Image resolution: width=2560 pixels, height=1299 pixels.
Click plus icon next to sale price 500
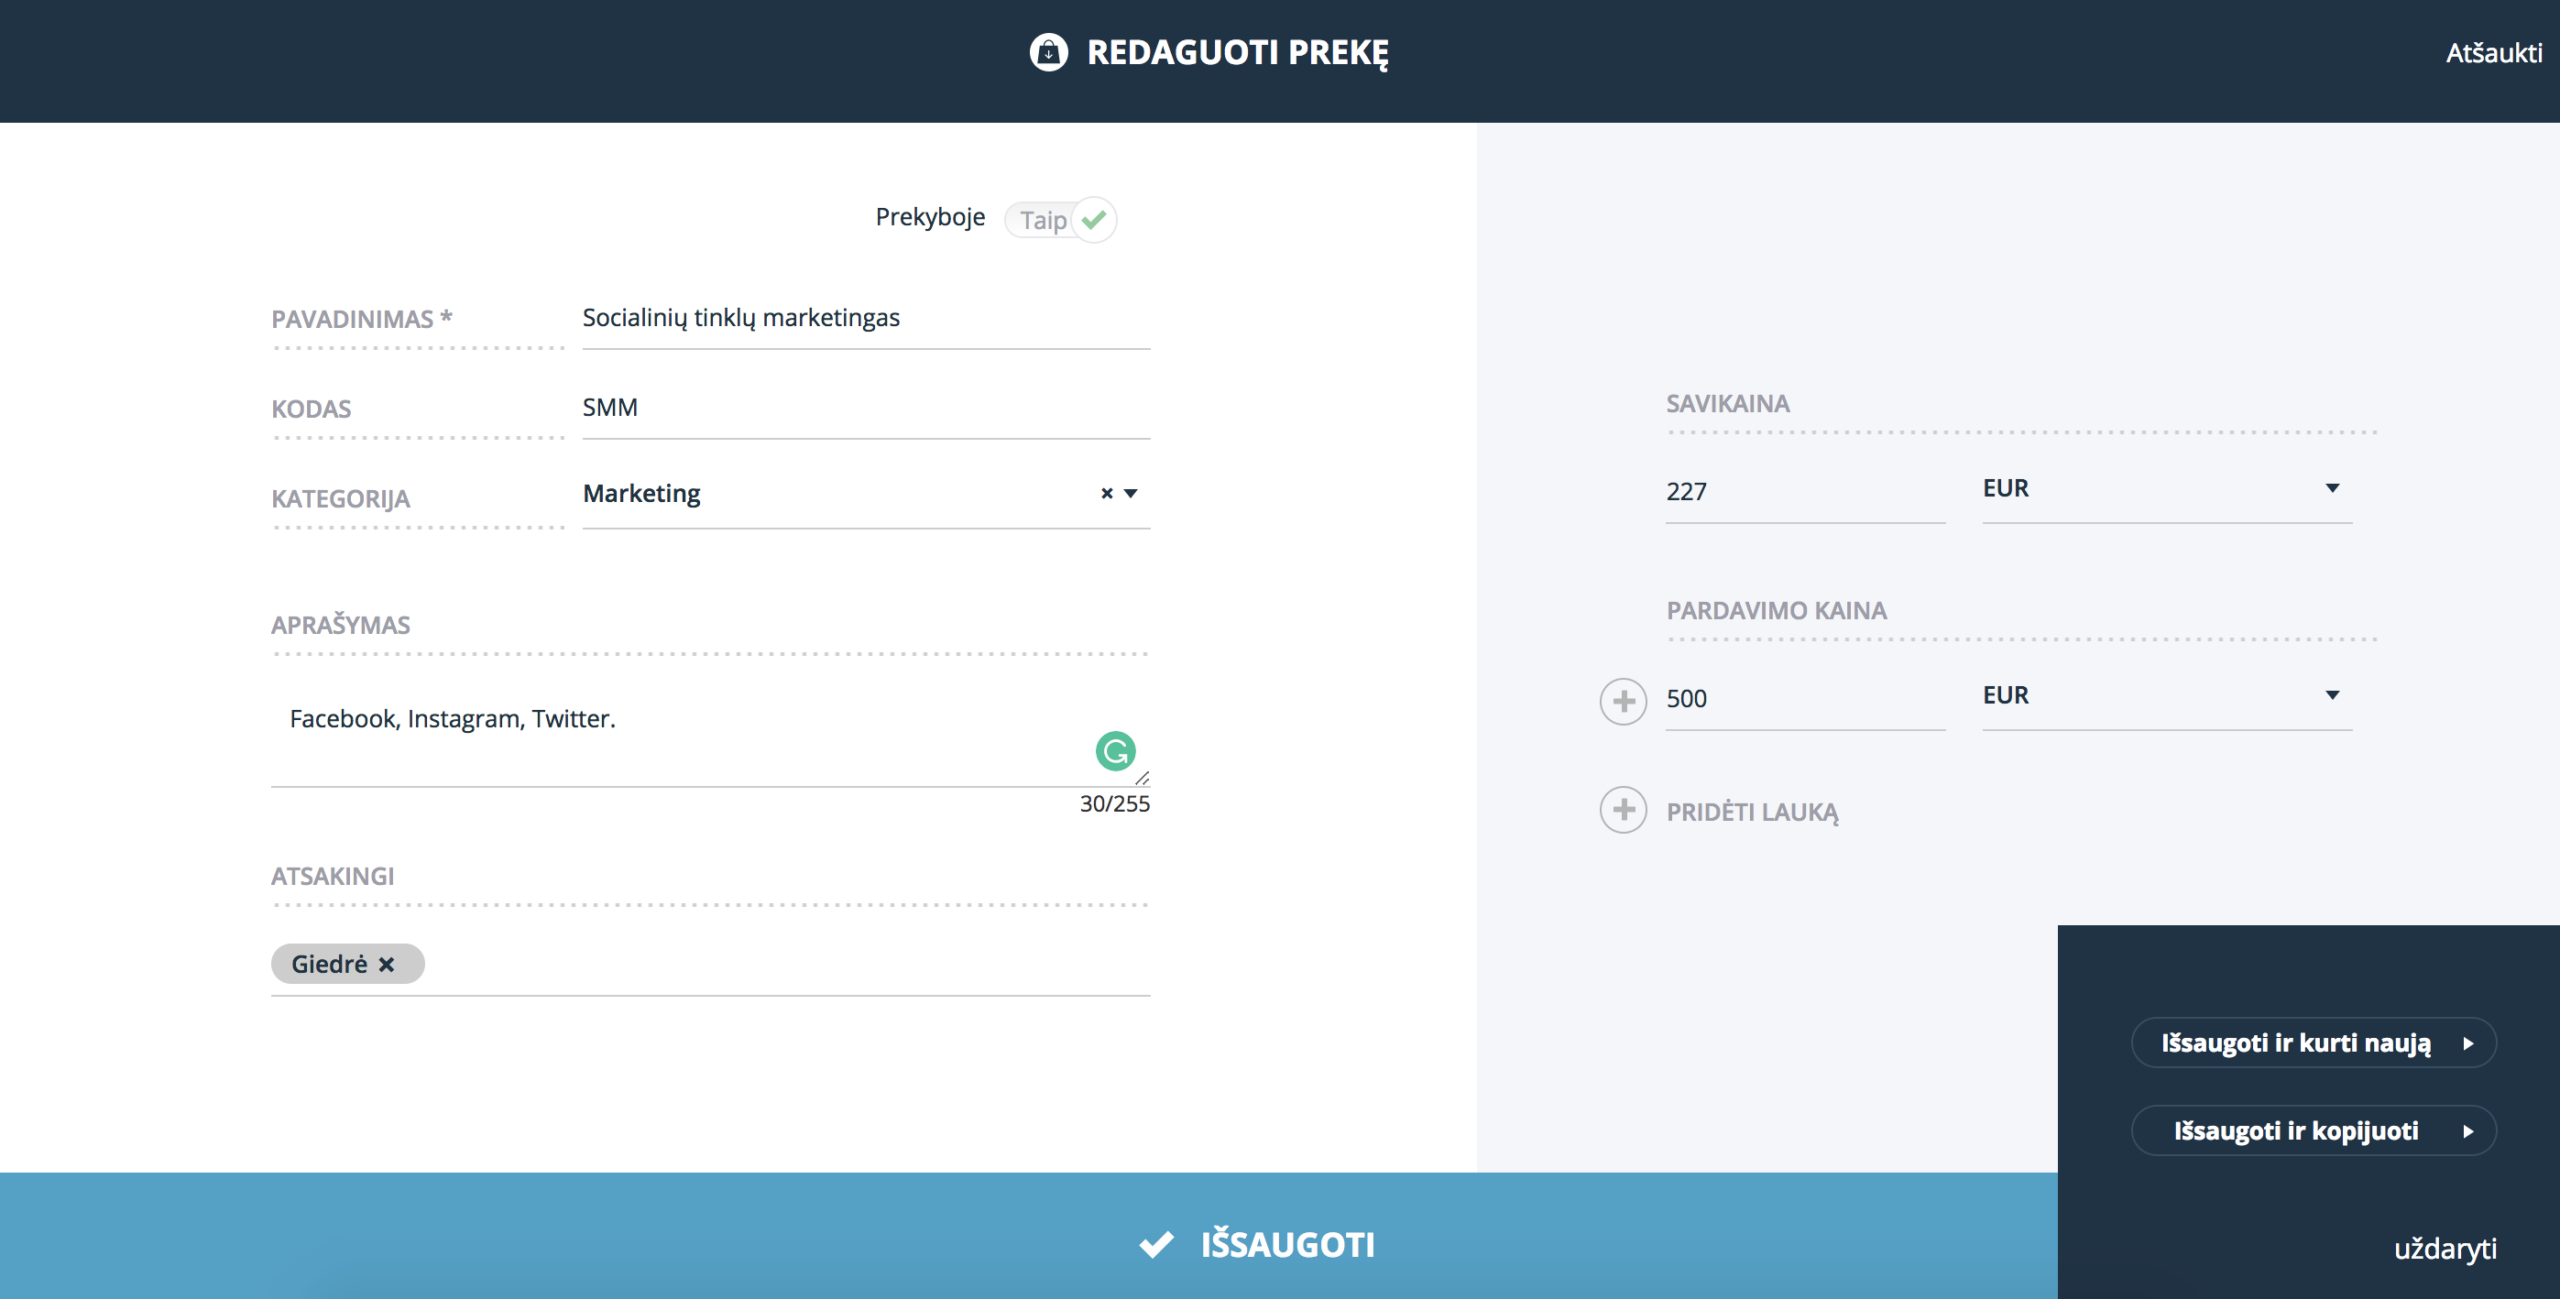point(1623,700)
